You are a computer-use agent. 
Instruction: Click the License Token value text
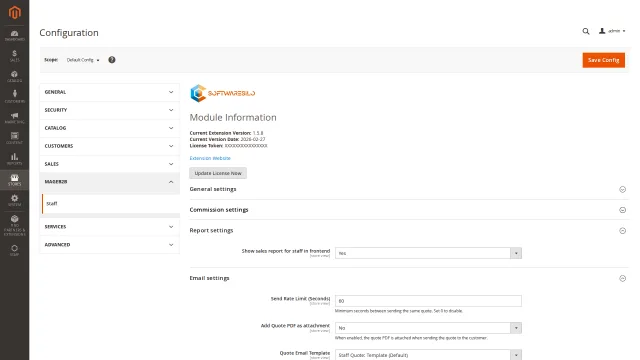(246, 146)
